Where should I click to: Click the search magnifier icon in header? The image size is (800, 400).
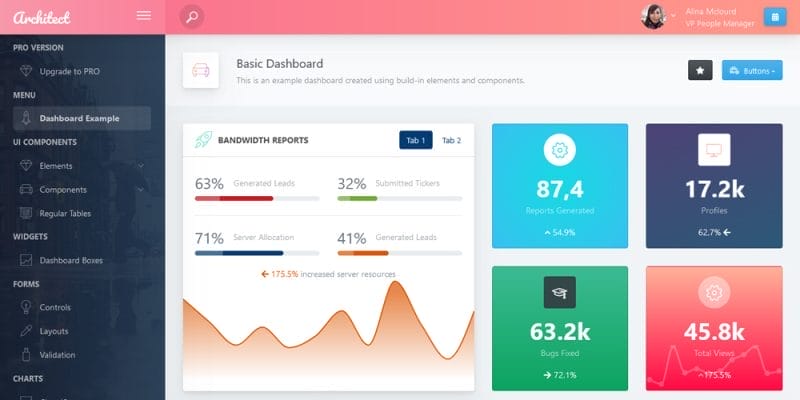coord(192,17)
